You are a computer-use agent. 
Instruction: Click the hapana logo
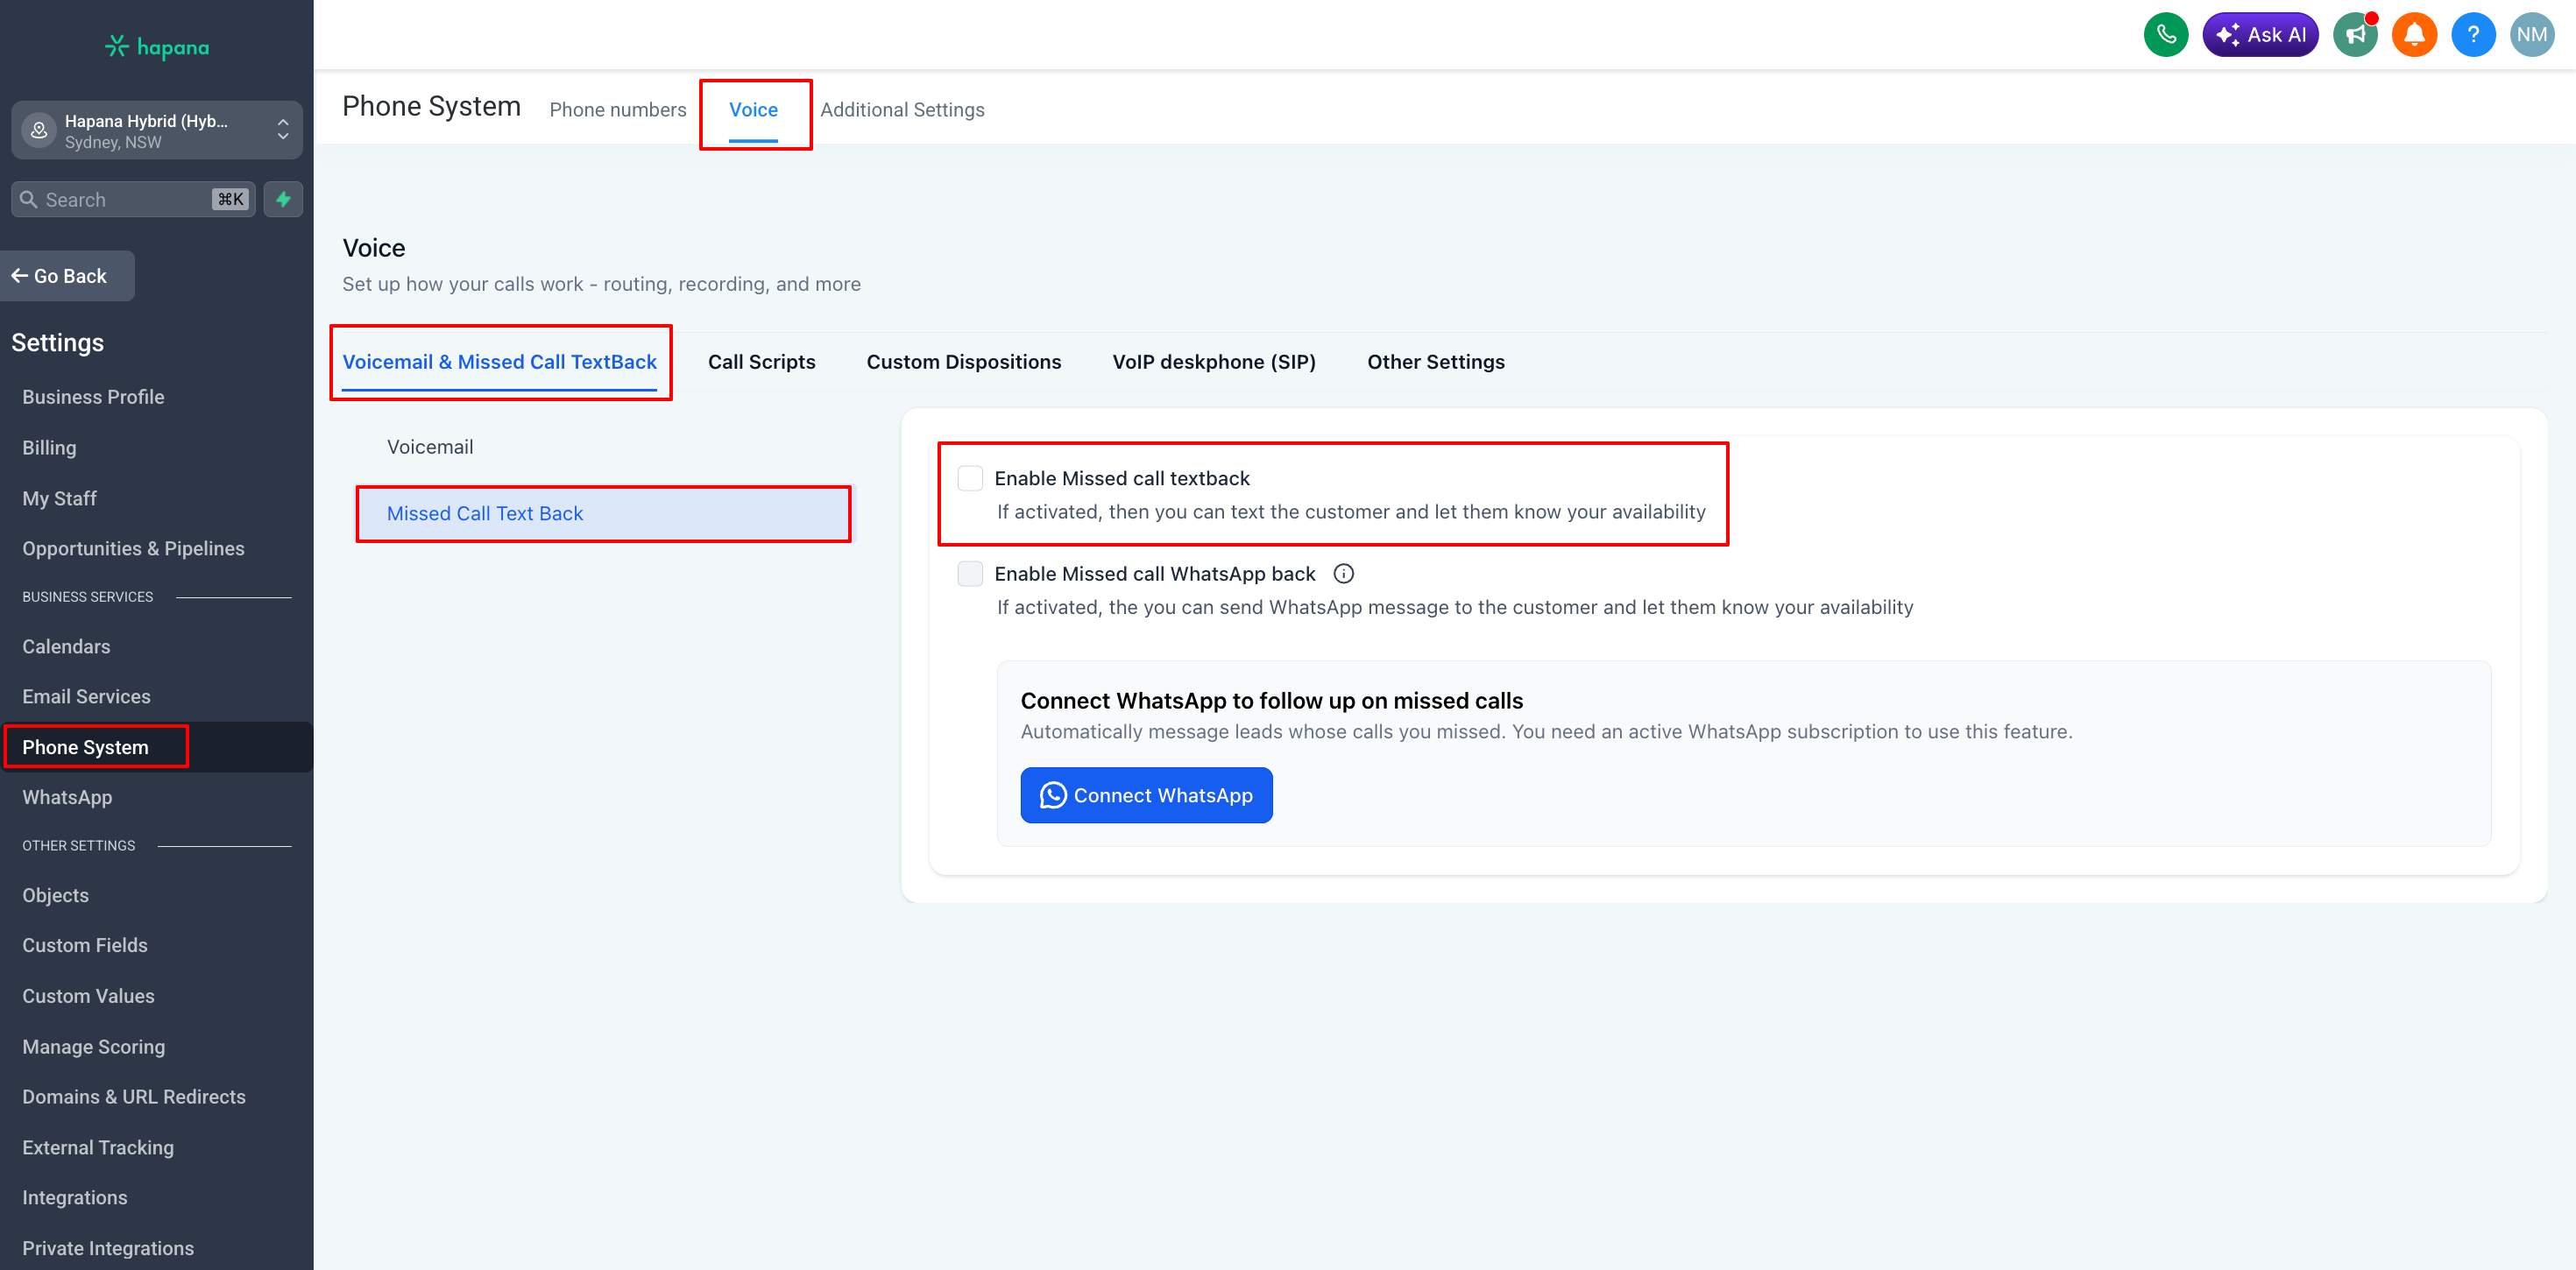click(157, 47)
